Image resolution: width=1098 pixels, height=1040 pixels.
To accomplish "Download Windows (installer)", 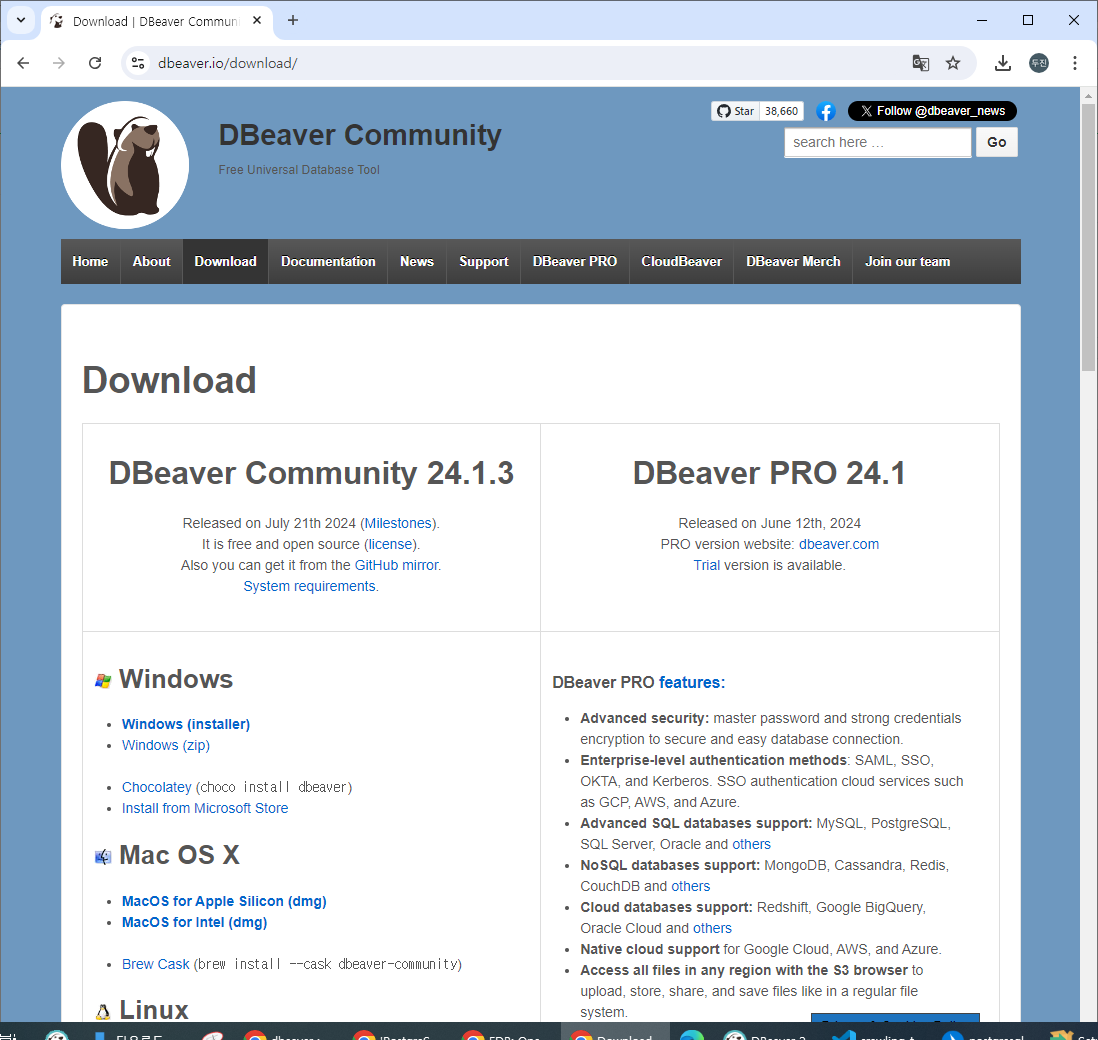I will [186, 724].
